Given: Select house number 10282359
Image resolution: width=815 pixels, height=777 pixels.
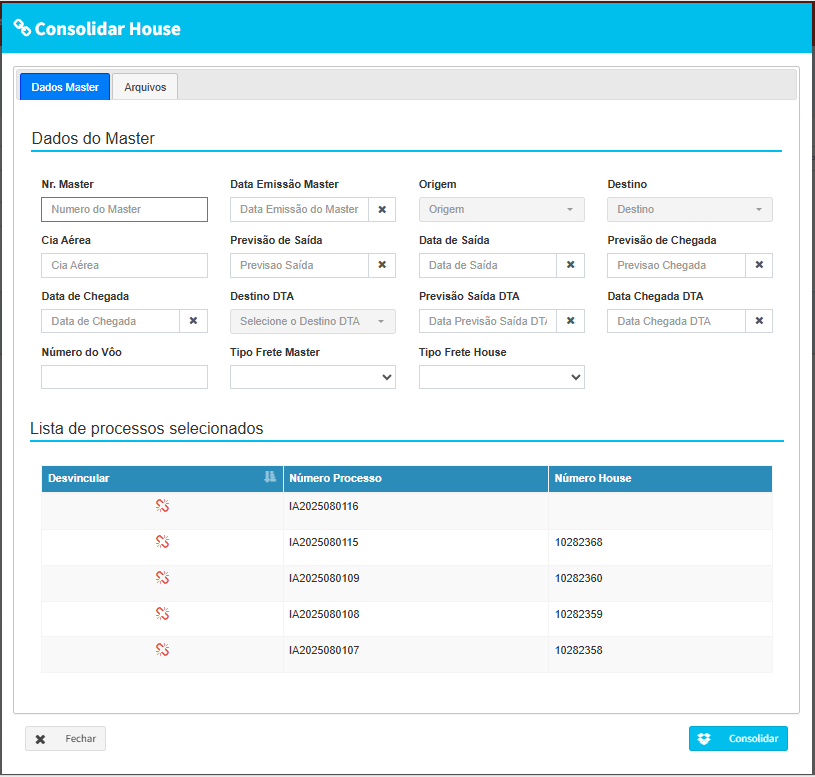Looking at the screenshot, I should pyautogui.click(x=579, y=614).
